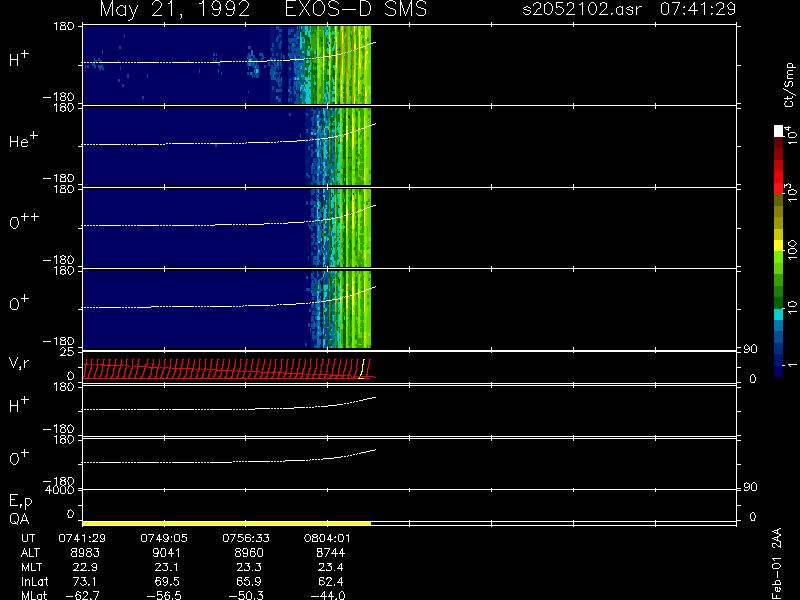The image size is (800, 600).
Task: Click inside the He+ spectrogram panel
Action: (x=227, y=146)
